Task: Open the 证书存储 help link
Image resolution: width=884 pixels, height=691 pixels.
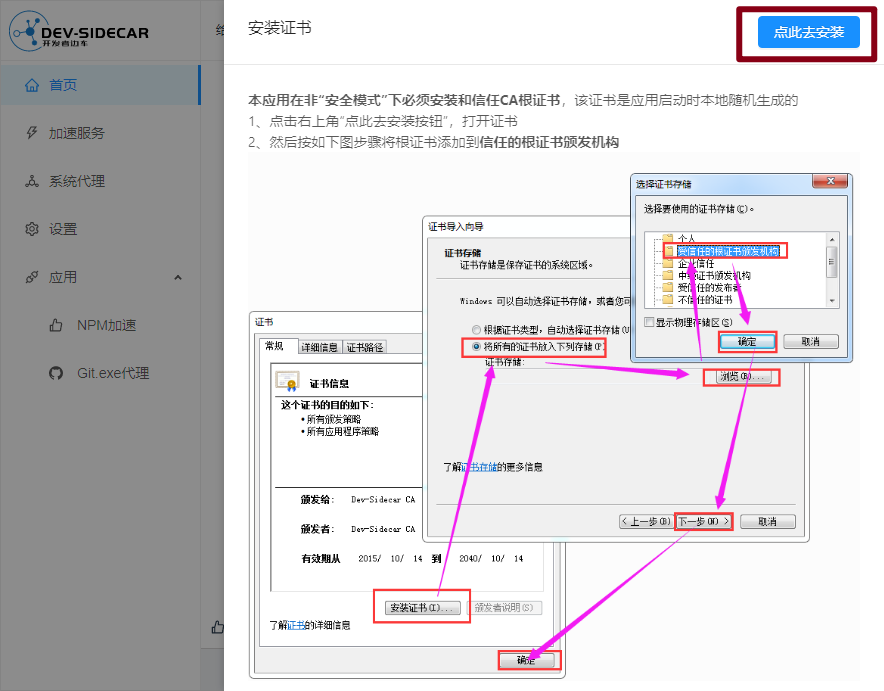Action: [479, 465]
